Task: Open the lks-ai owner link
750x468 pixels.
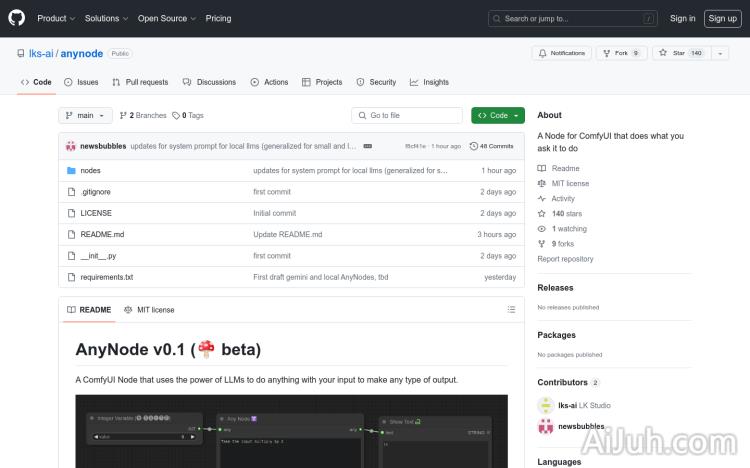Action: click(41, 54)
